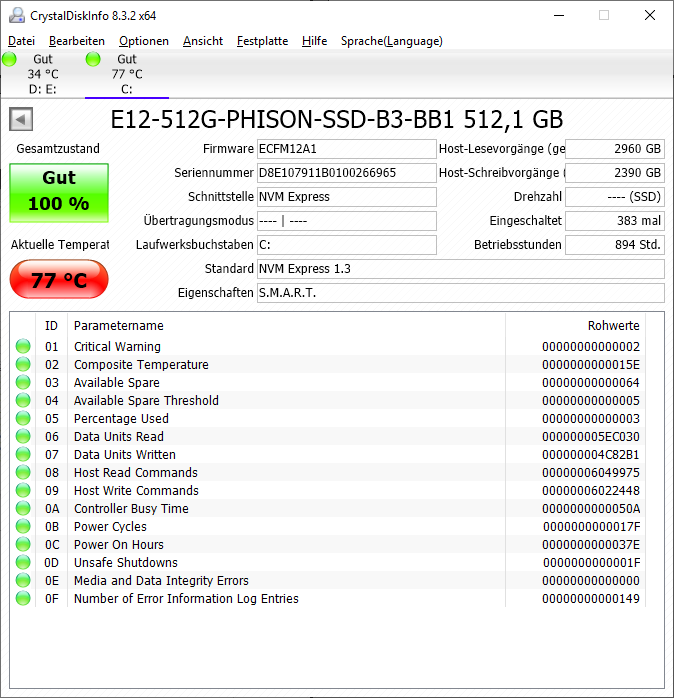Click the status dot for Data Units Written

(23, 455)
